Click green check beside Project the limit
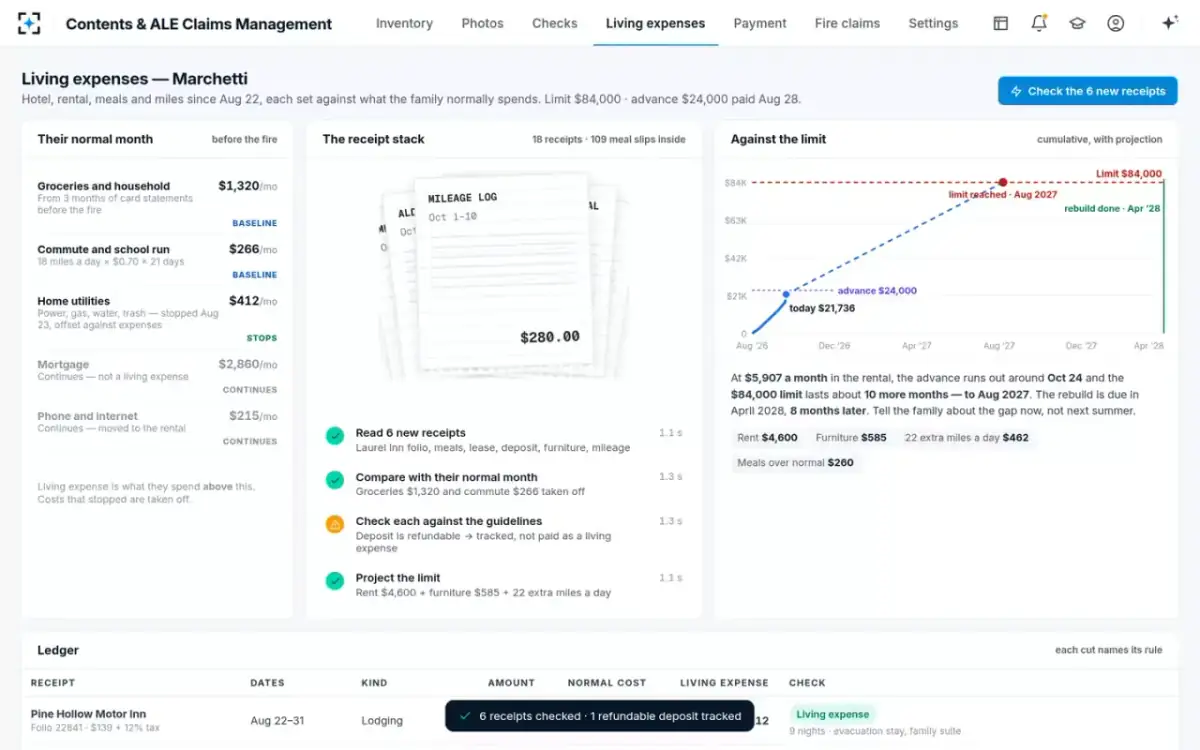 tap(335, 580)
